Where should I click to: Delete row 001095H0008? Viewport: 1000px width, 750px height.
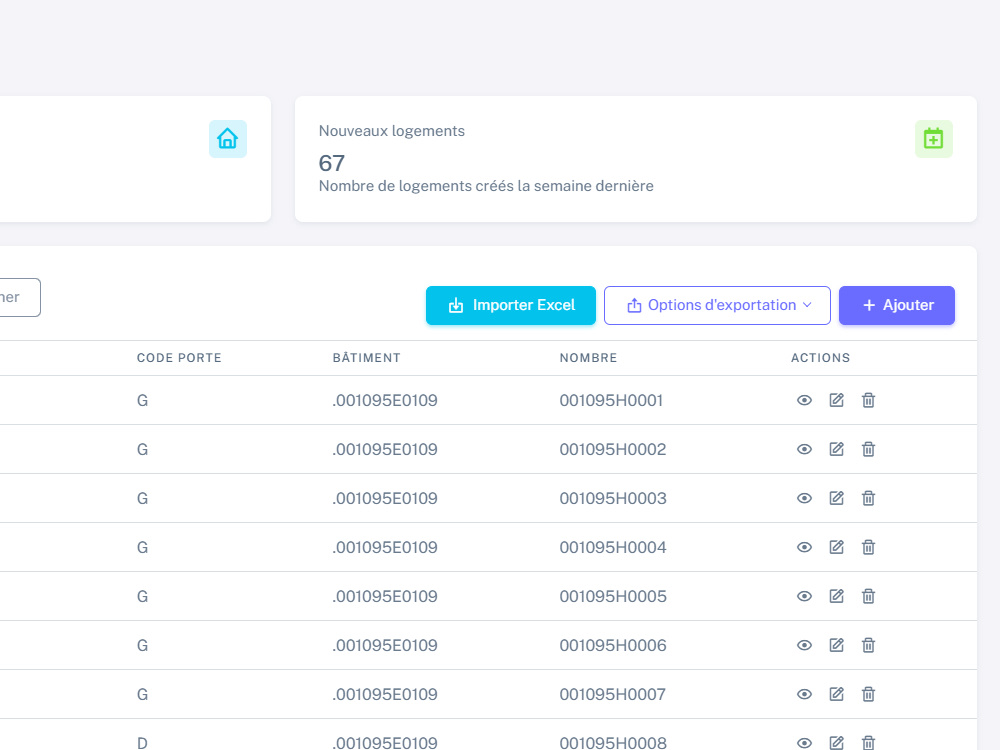point(868,743)
